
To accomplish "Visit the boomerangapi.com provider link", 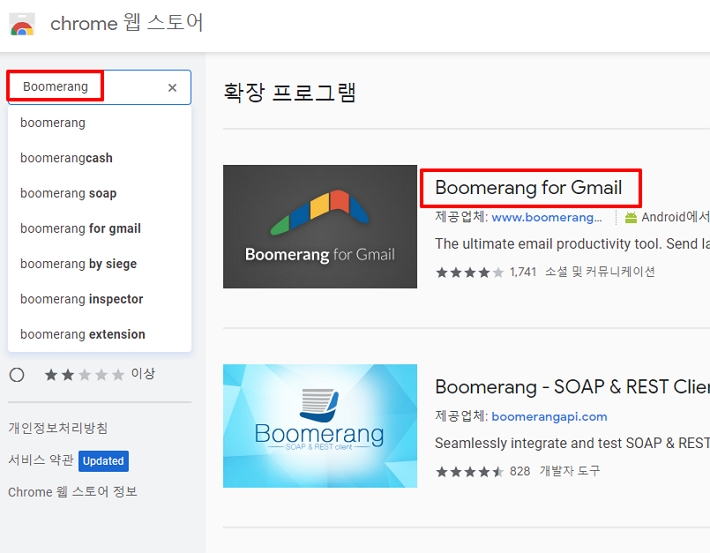I will pyautogui.click(x=549, y=417).
